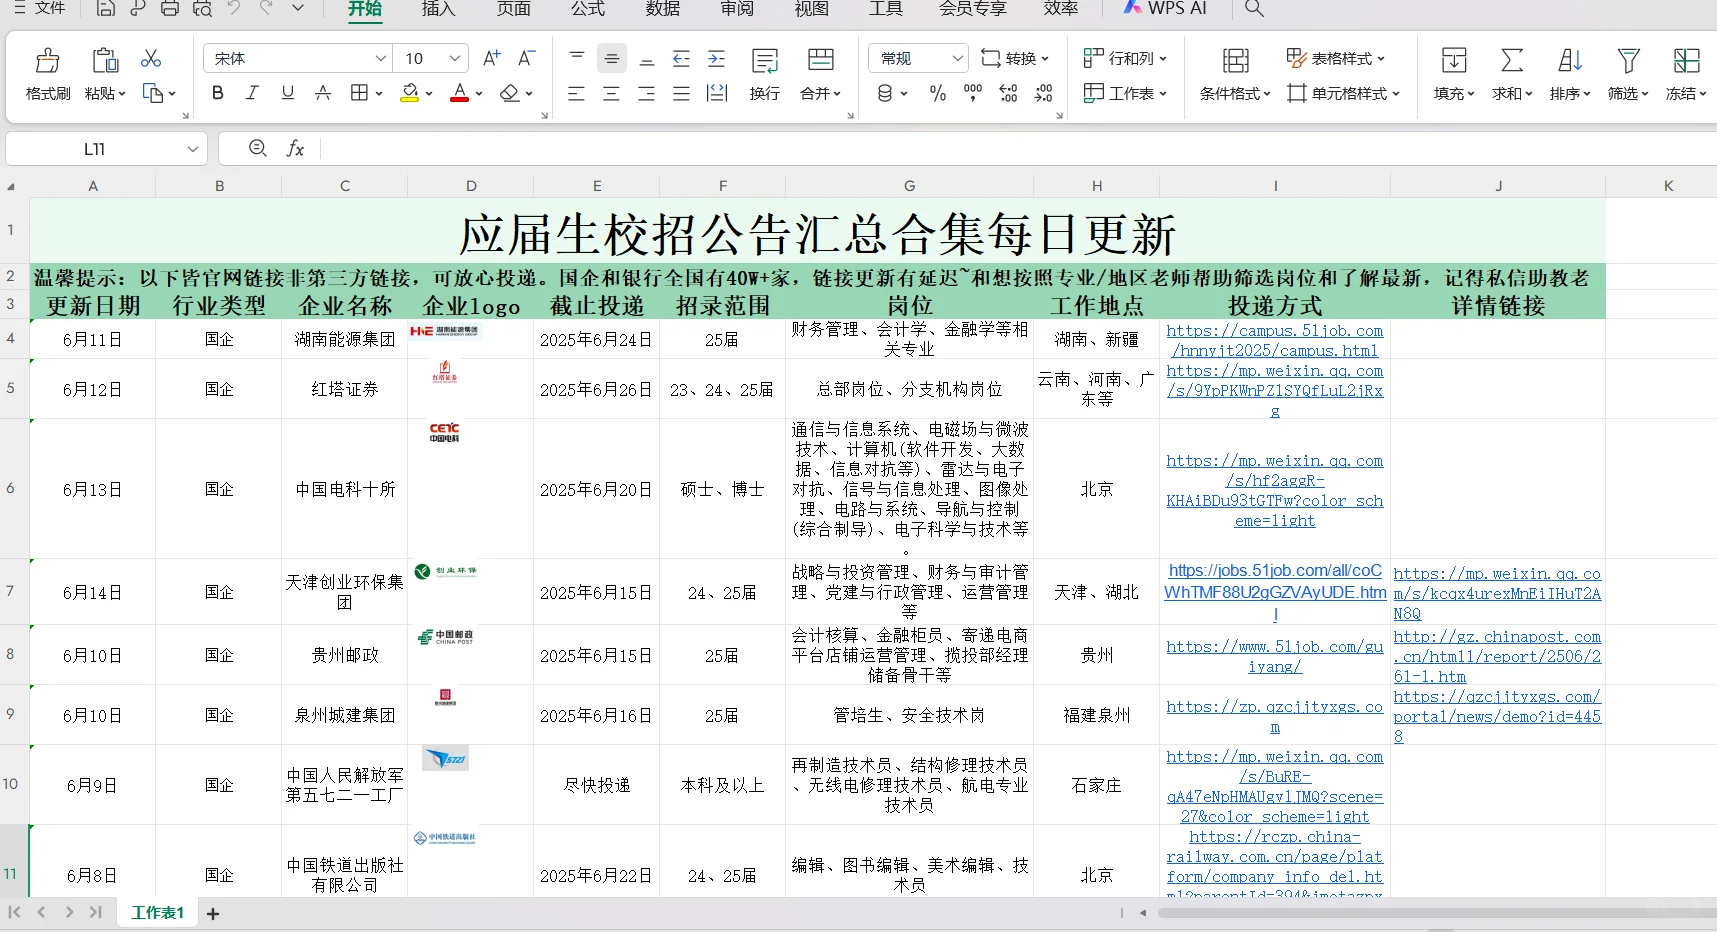
Task: Open the chinapost.com detail link
Action: pos(1497,656)
